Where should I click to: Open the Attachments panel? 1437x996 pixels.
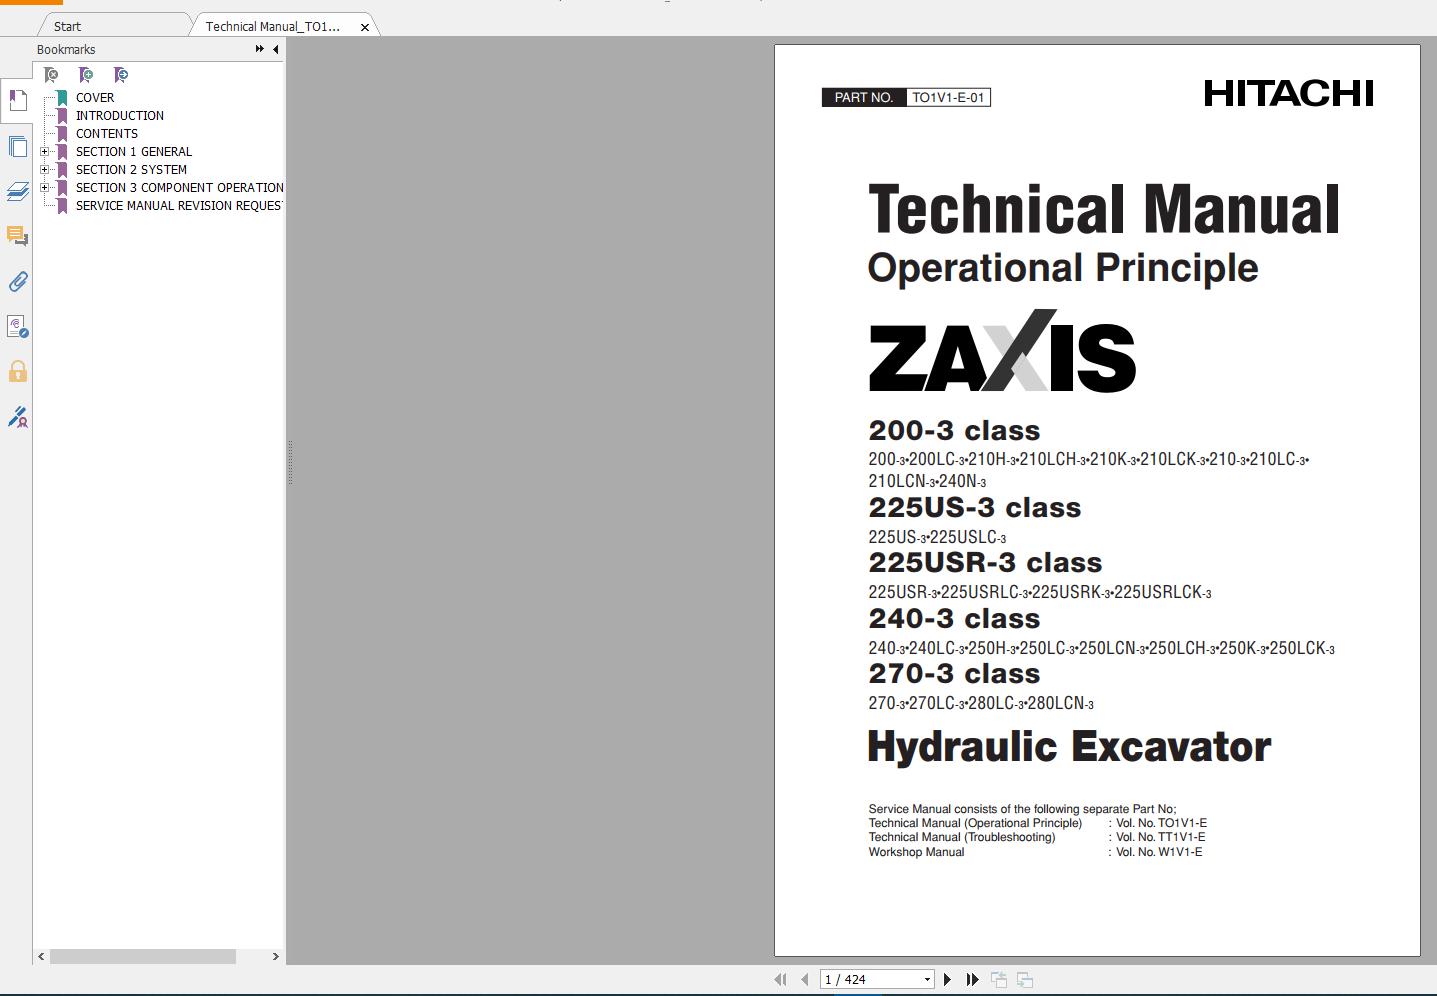[x=17, y=282]
